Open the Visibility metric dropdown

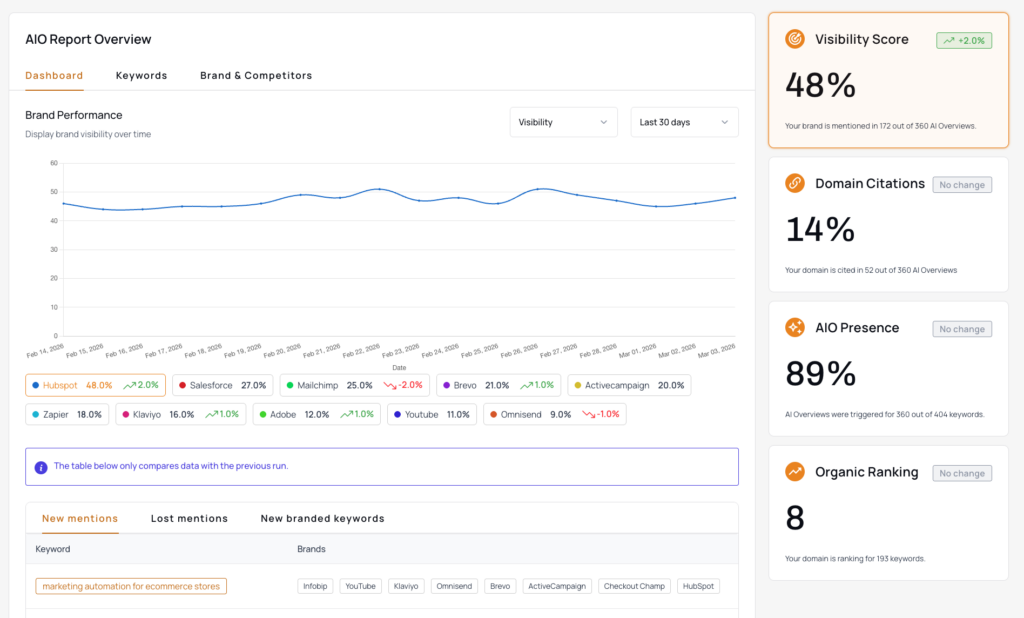pyautogui.click(x=563, y=122)
